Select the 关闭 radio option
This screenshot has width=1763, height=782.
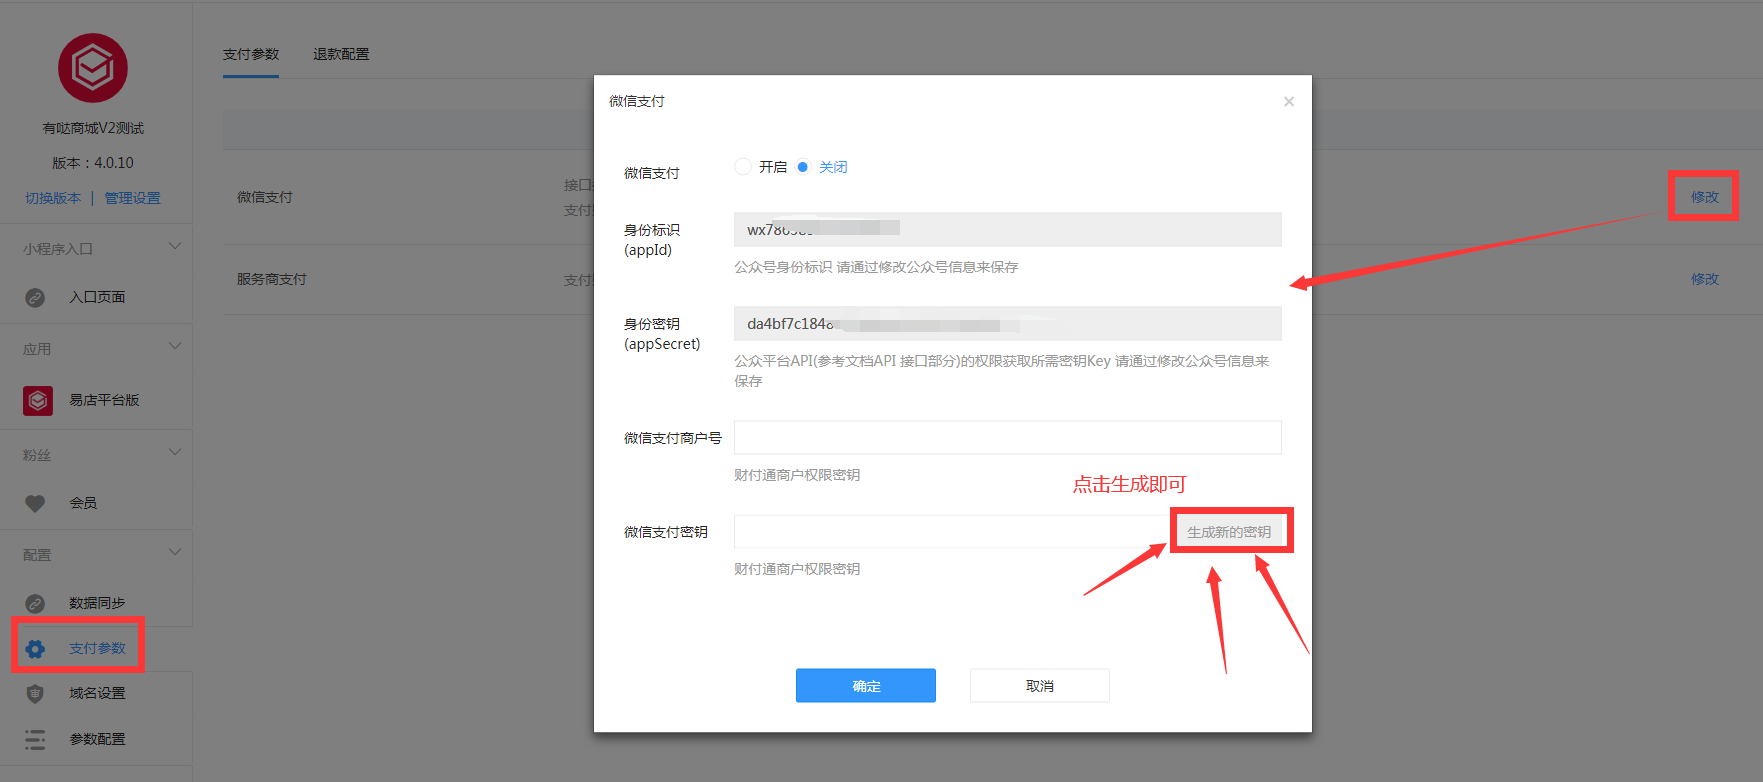point(802,167)
